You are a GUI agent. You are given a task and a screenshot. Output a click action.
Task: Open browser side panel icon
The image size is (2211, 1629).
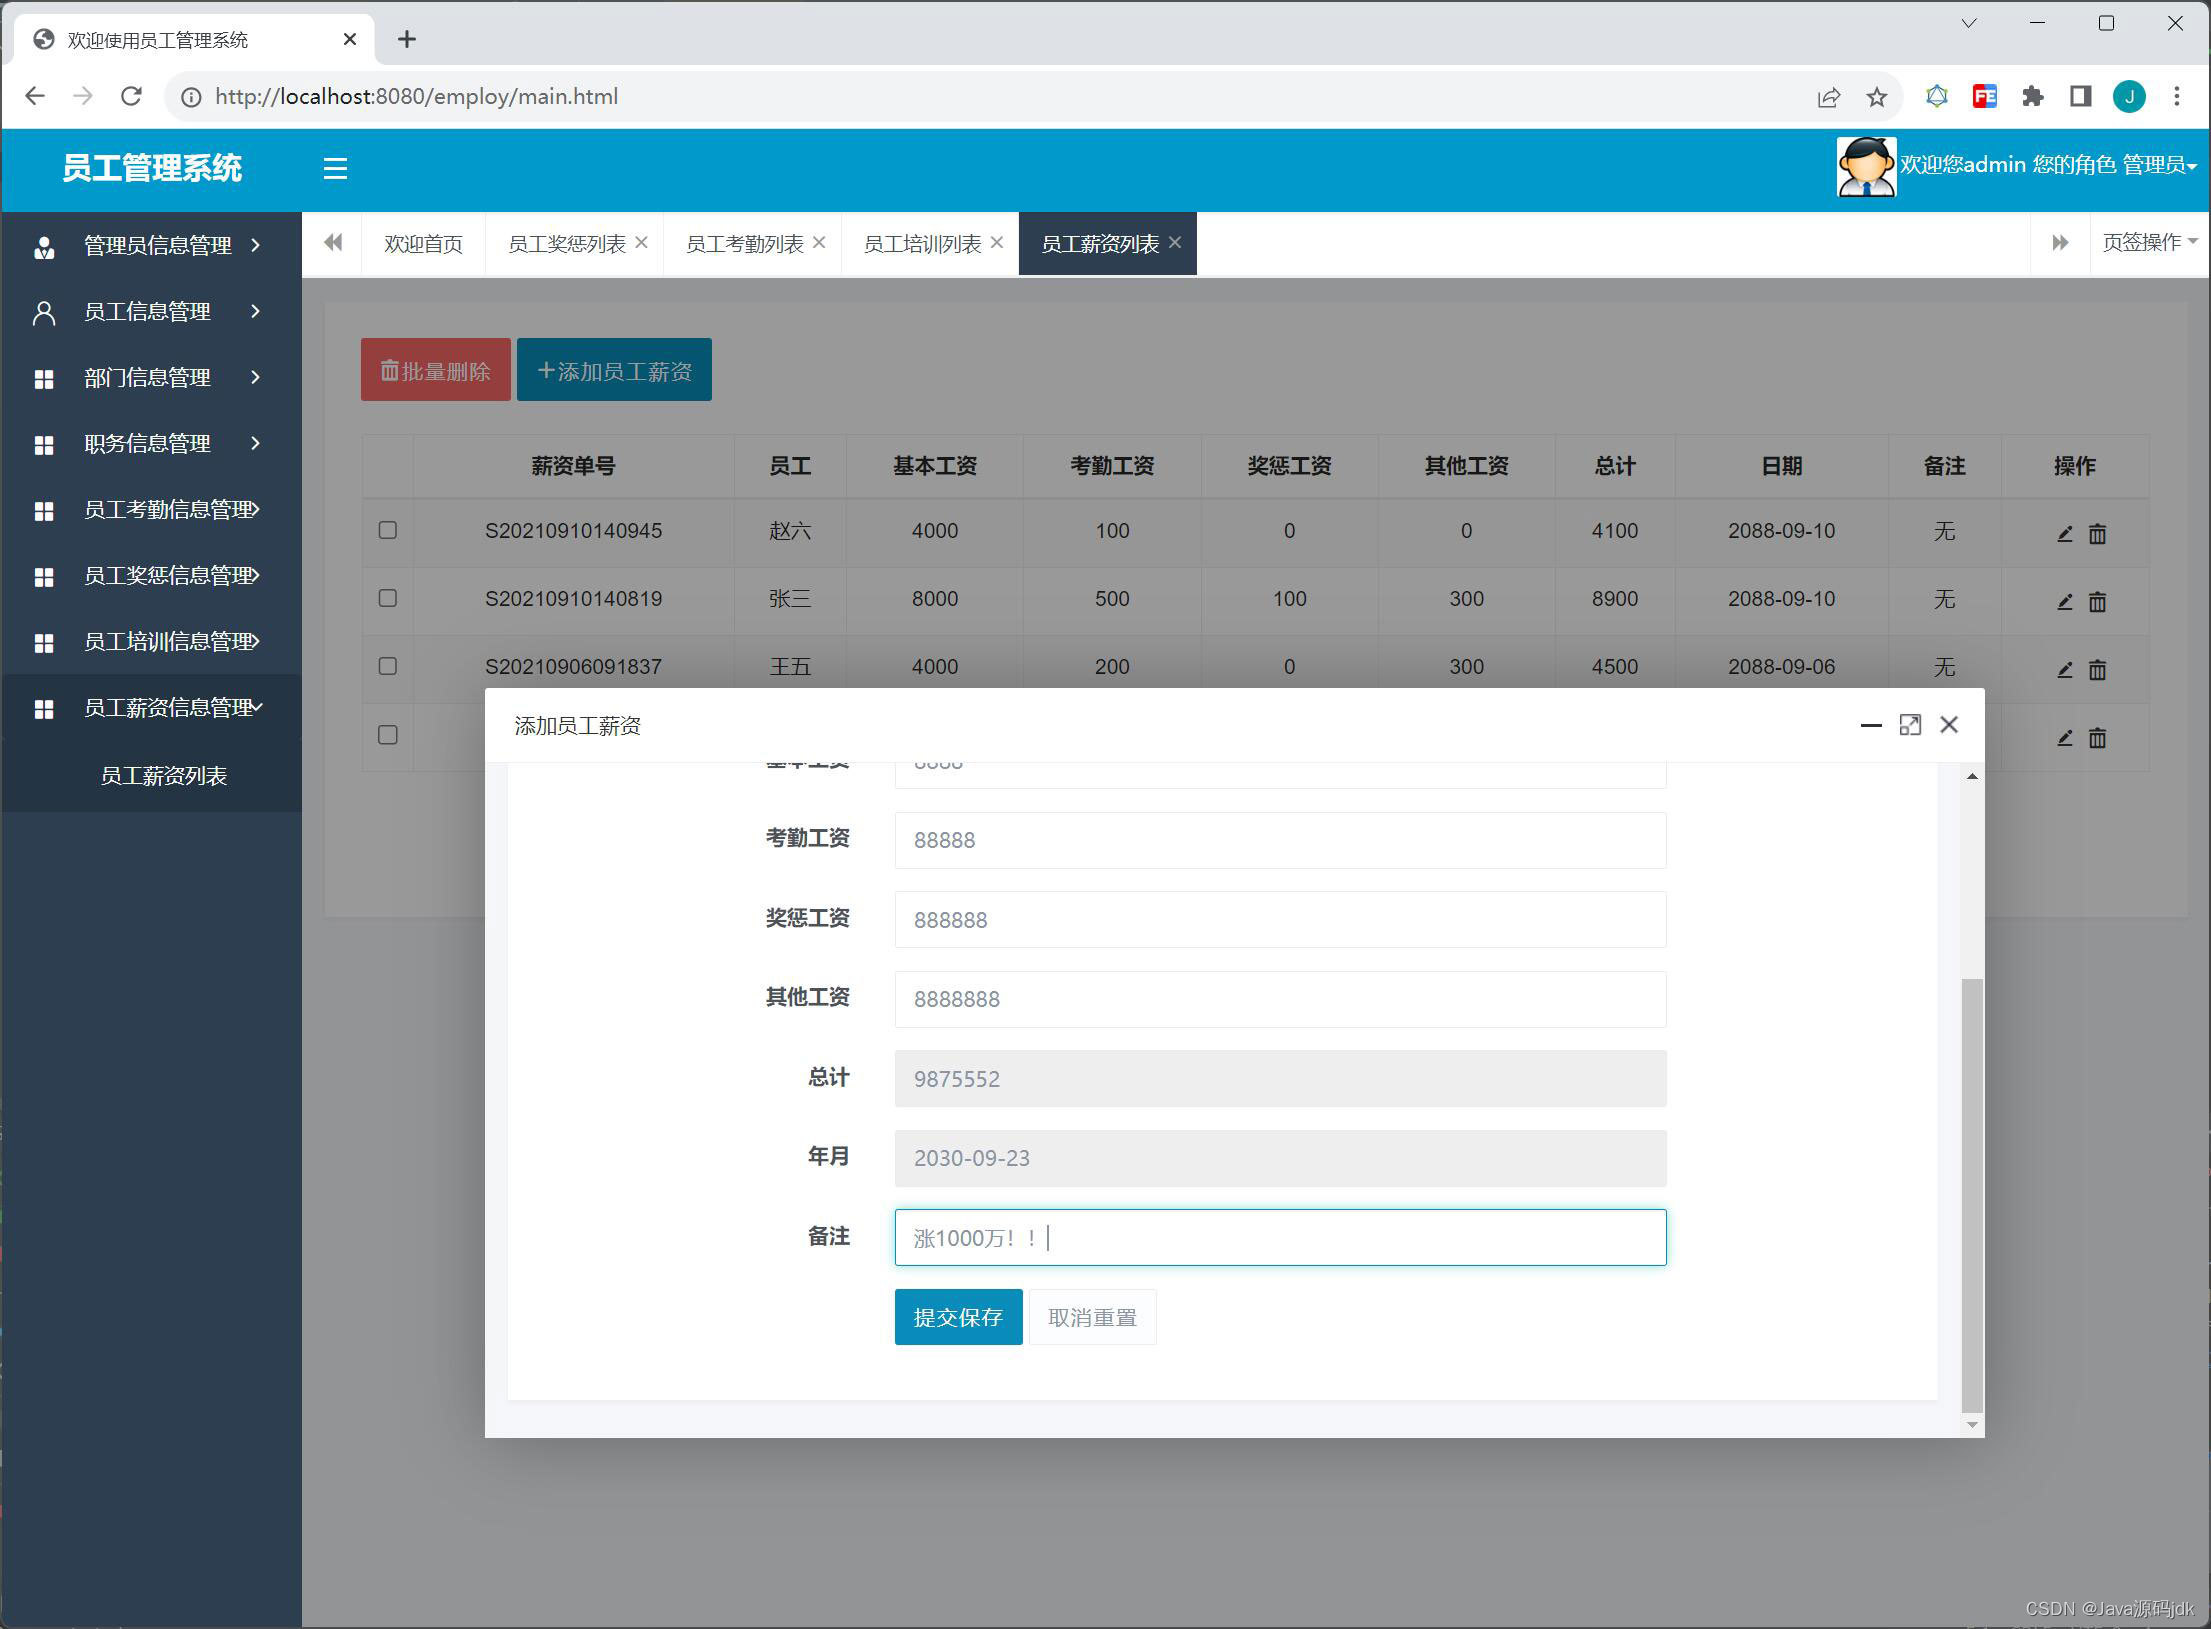[x=2081, y=97]
